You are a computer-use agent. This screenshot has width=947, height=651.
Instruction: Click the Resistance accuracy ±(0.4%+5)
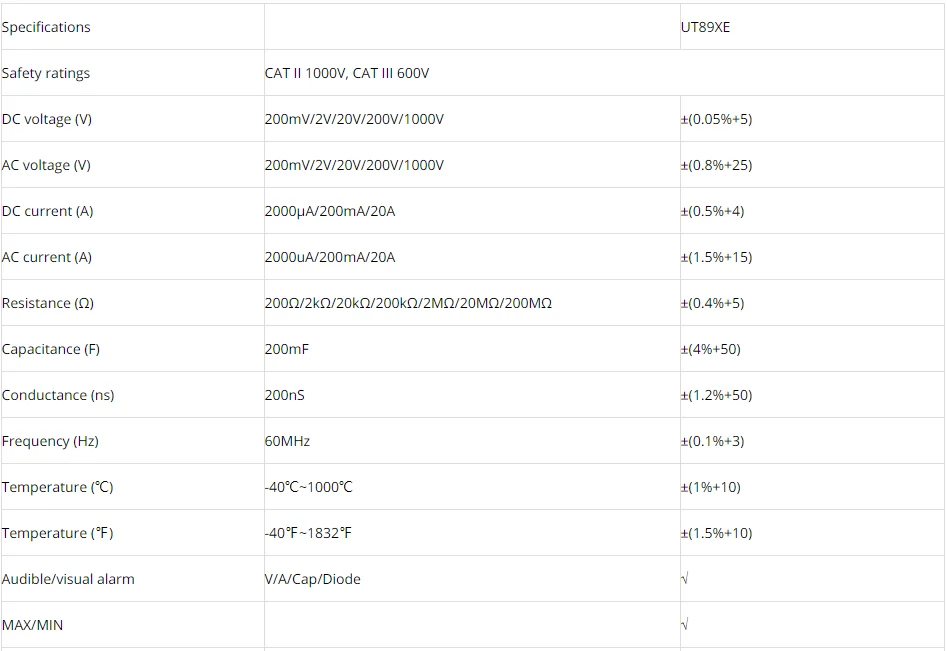tap(712, 303)
